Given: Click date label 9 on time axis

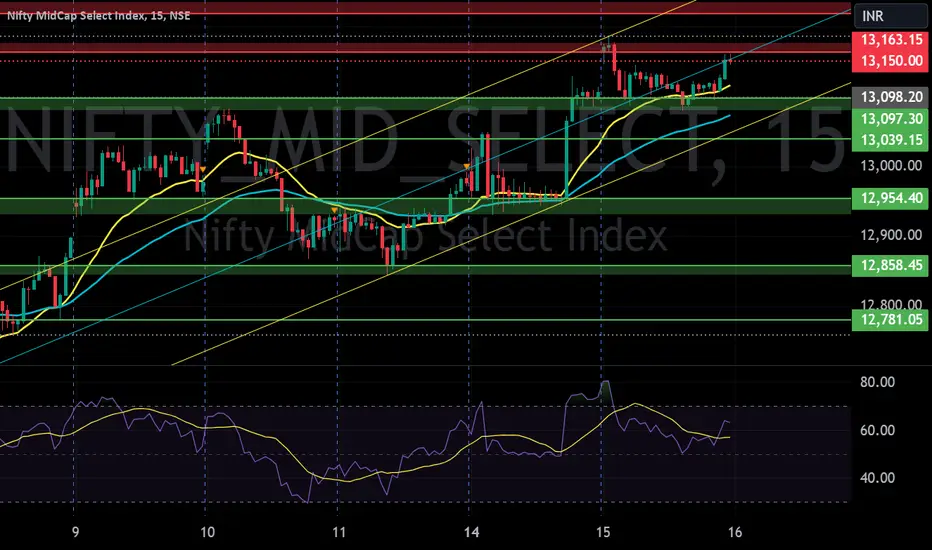Looking at the screenshot, I should point(75,532).
